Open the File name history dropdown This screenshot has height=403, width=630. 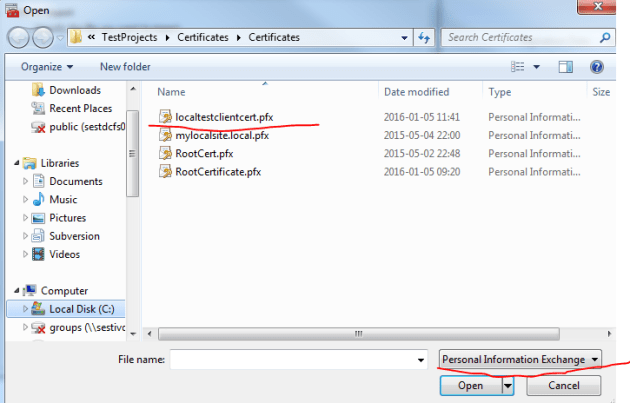[421, 360]
